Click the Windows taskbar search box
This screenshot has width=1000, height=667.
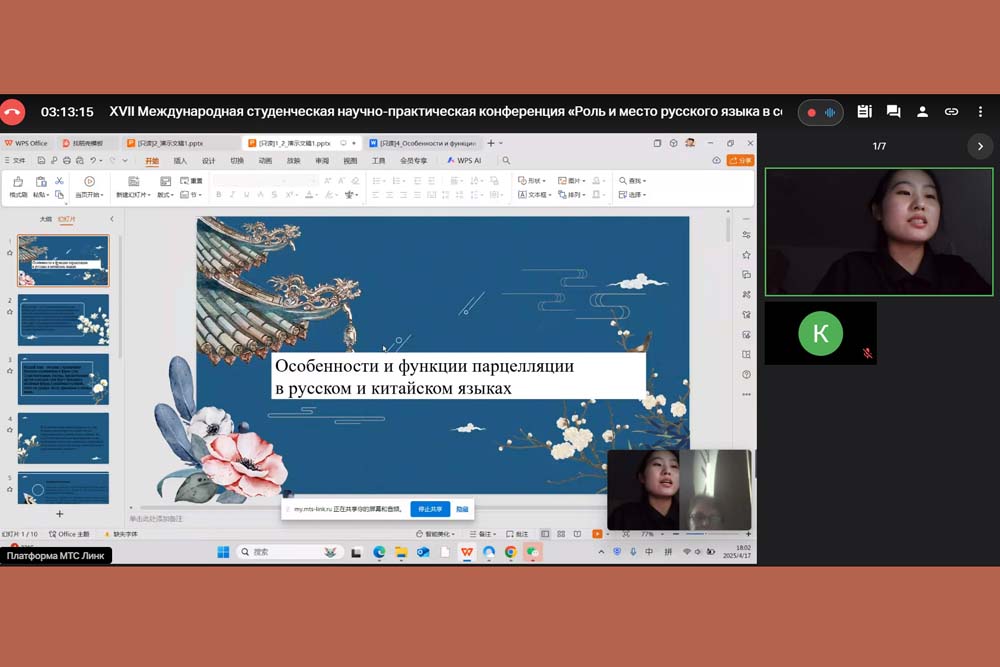(290, 552)
